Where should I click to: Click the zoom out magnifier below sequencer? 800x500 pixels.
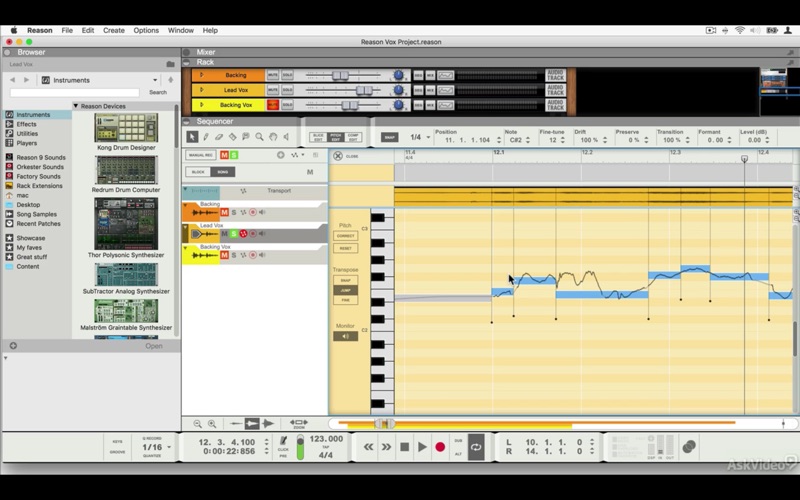tap(197, 423)
